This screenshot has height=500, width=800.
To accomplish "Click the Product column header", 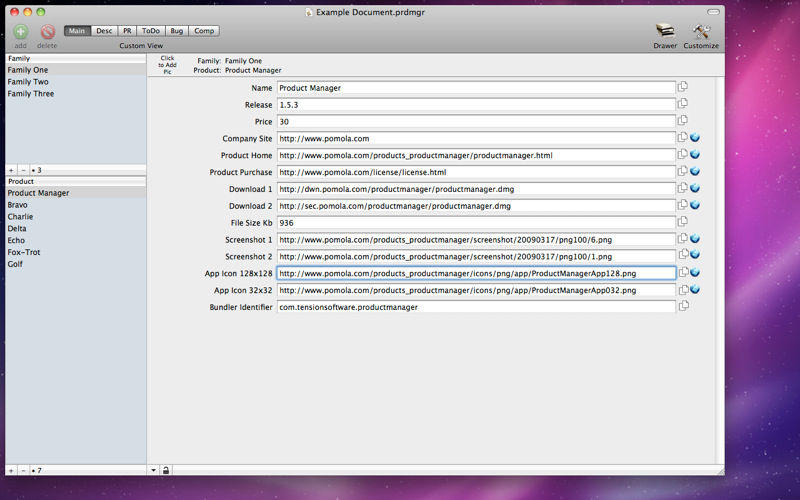I will point(76,181).
